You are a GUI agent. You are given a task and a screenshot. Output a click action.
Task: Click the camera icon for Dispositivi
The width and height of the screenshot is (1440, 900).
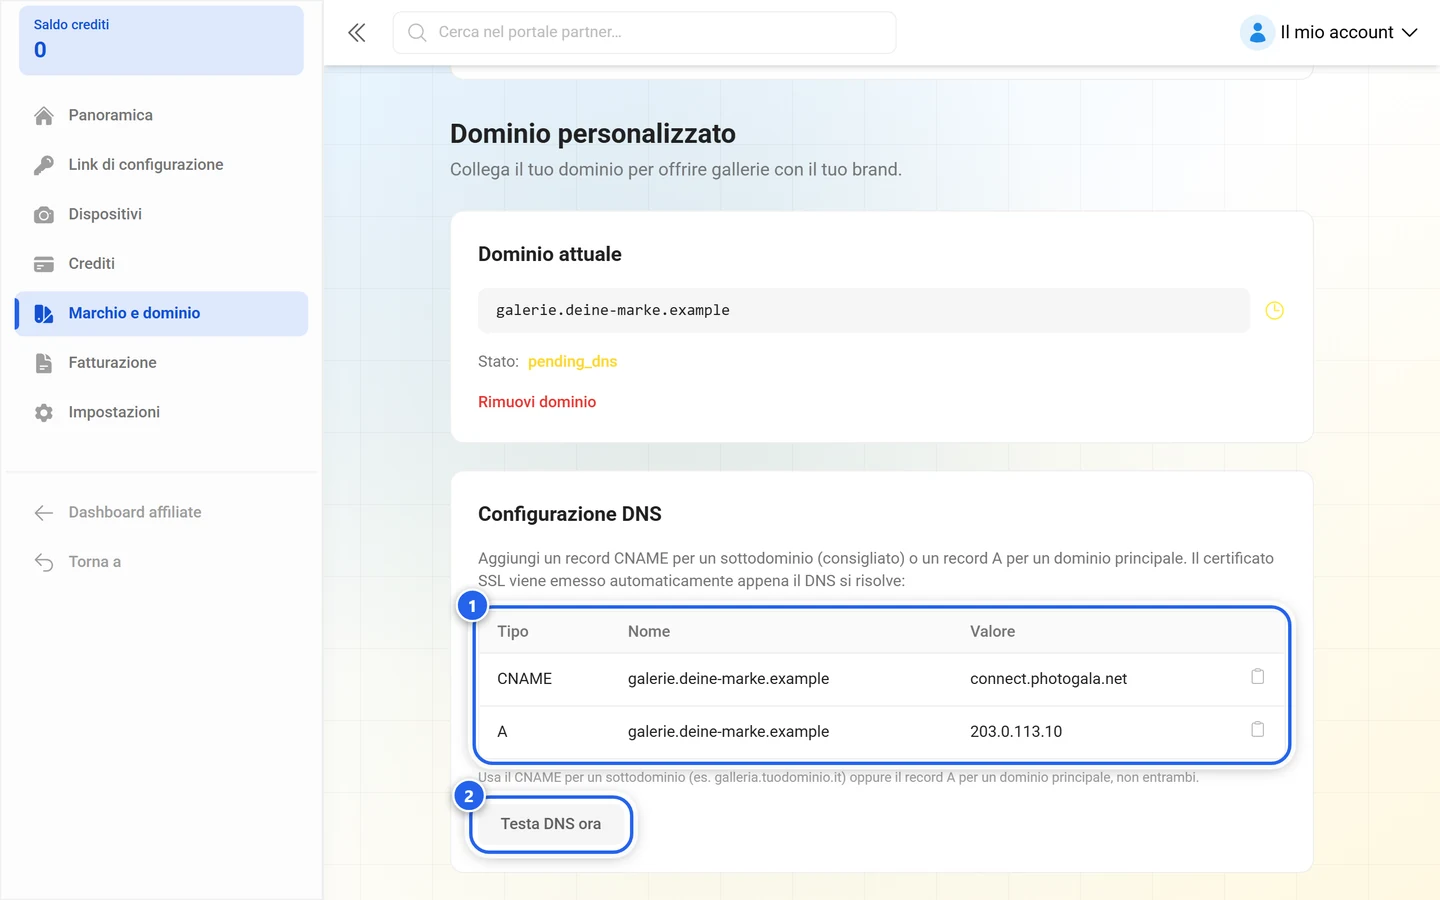tap(44, 215)
